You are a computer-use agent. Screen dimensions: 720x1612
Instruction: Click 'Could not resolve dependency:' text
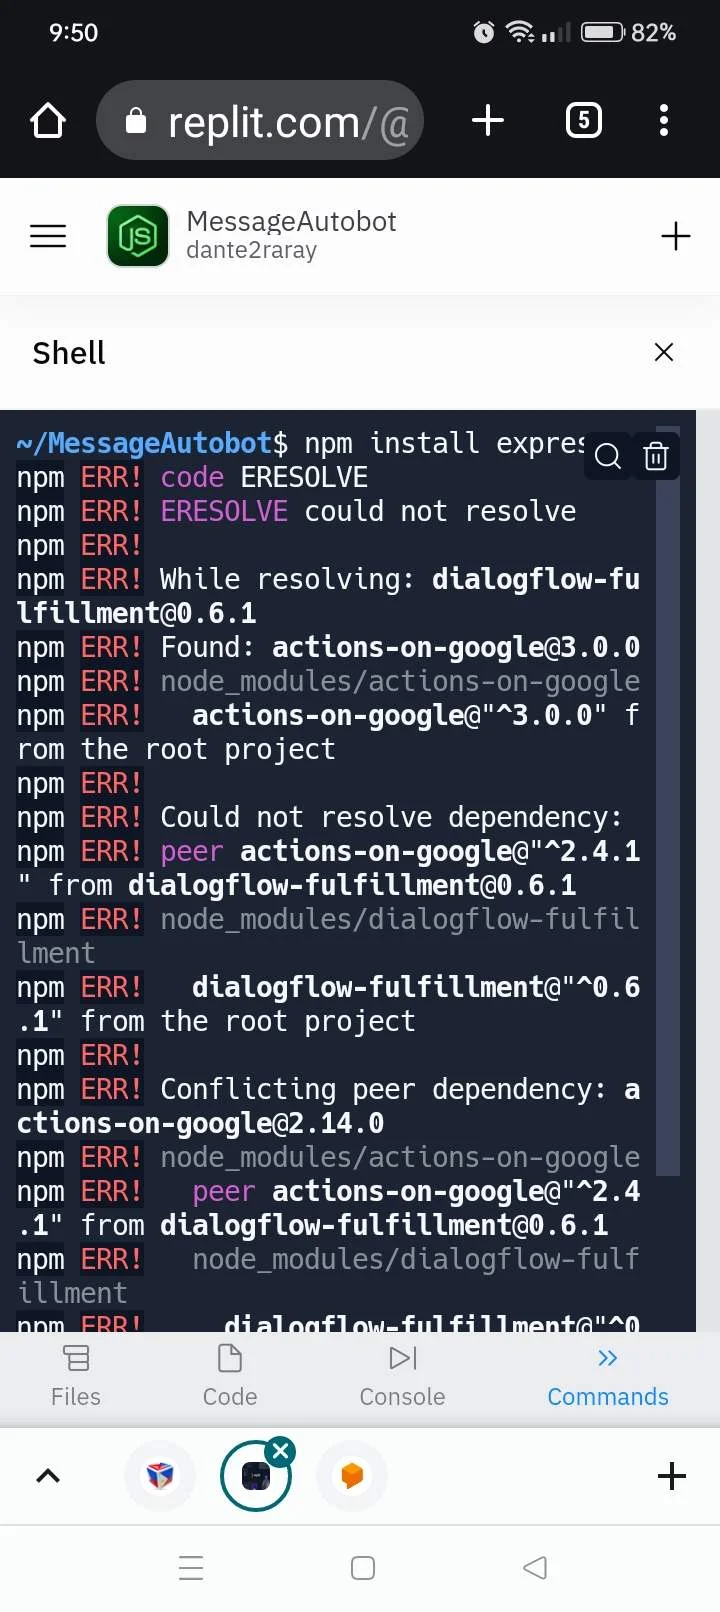391,817
